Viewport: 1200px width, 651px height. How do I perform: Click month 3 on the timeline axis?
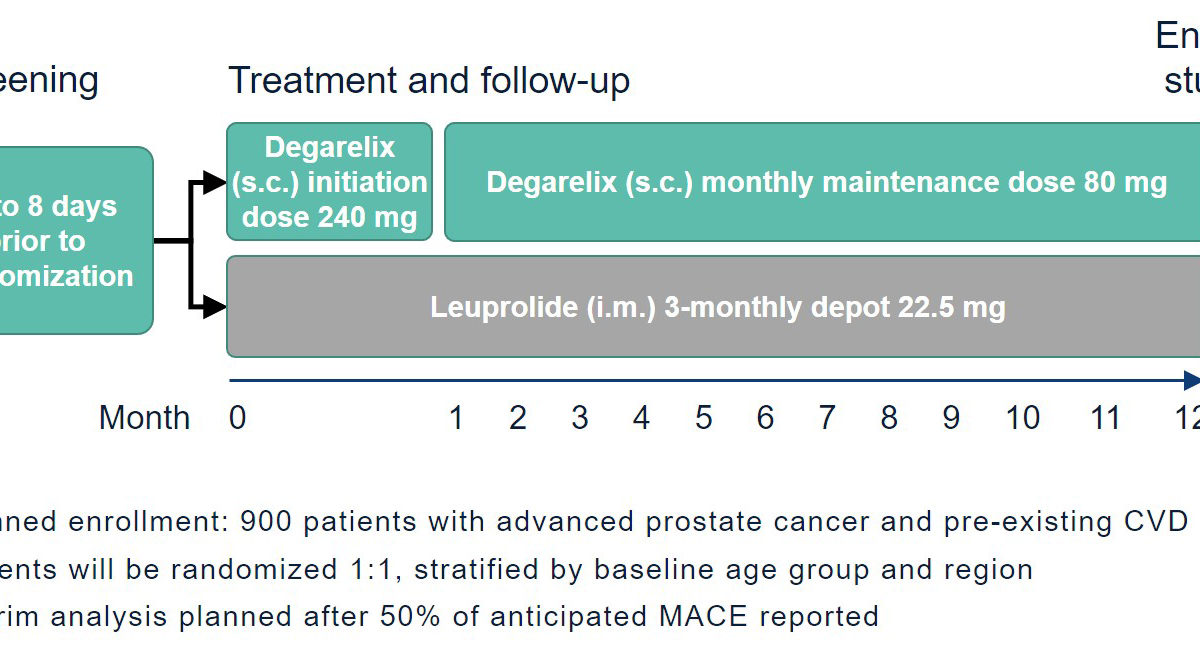click(x=580, y=417)
